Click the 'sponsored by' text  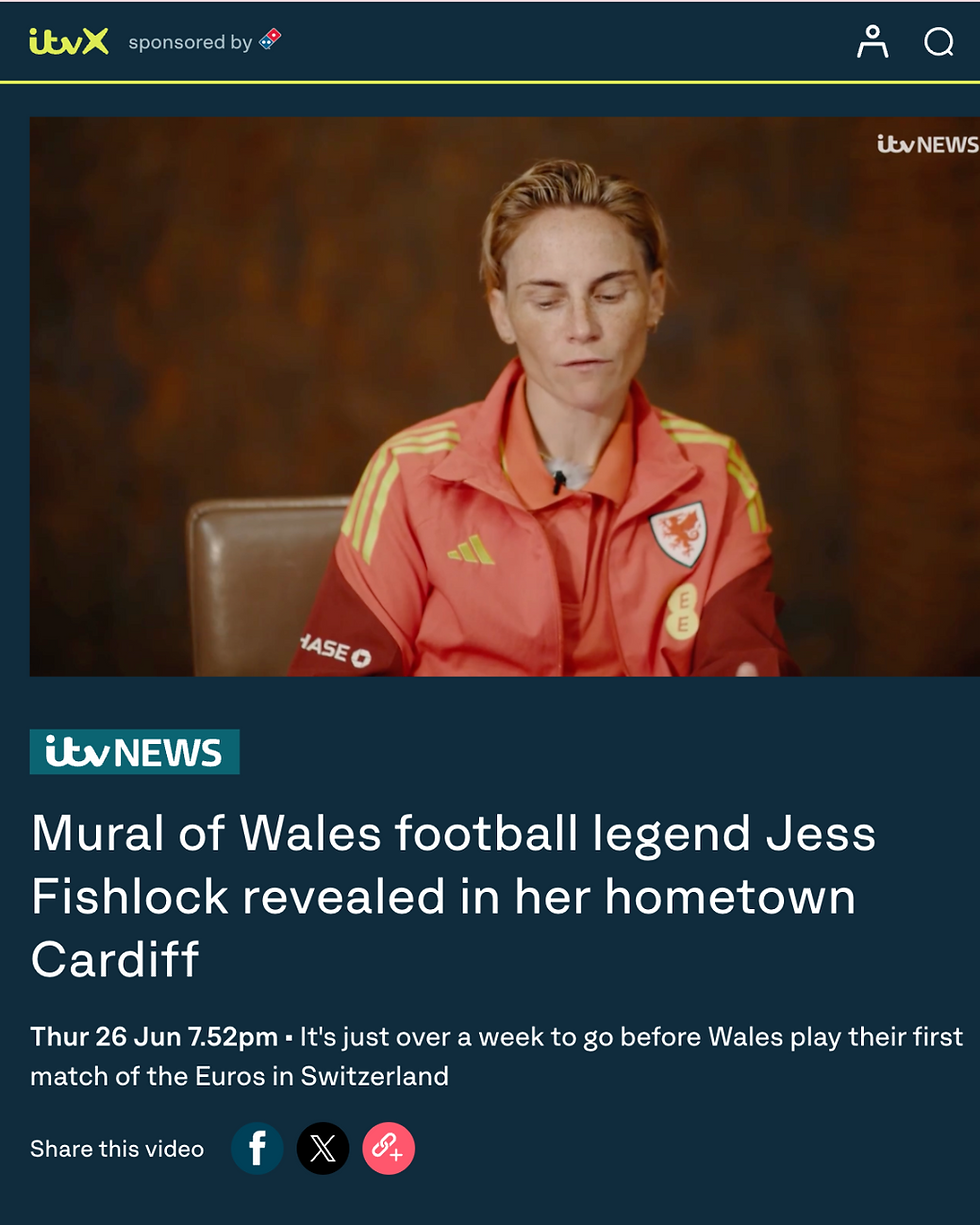190,42
